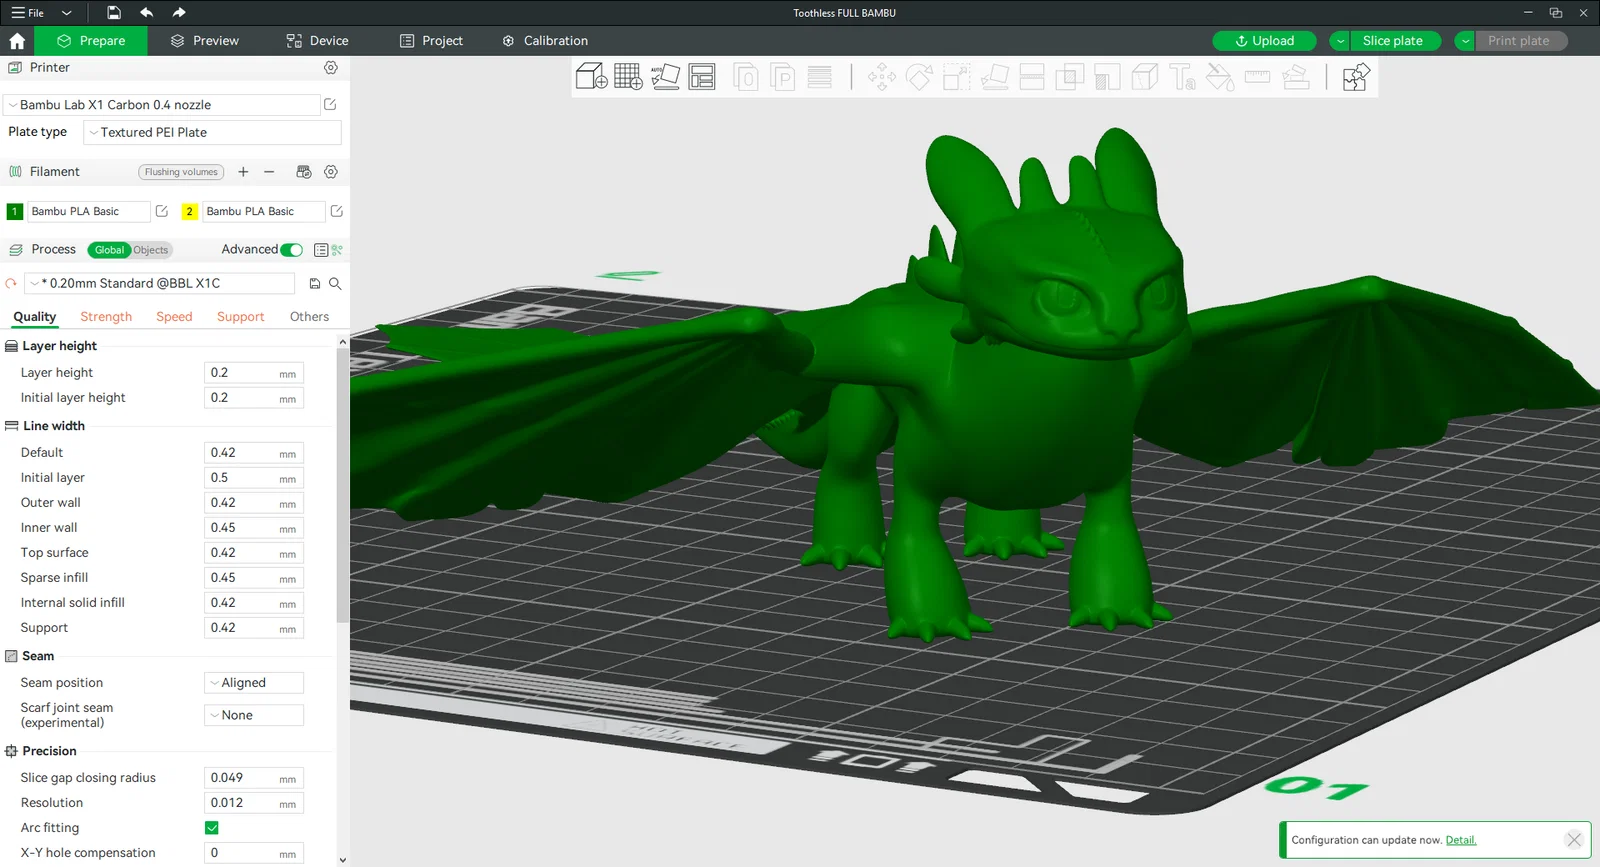
Task: Click the Save project disk icon
Action: click(x=114, y=13)
